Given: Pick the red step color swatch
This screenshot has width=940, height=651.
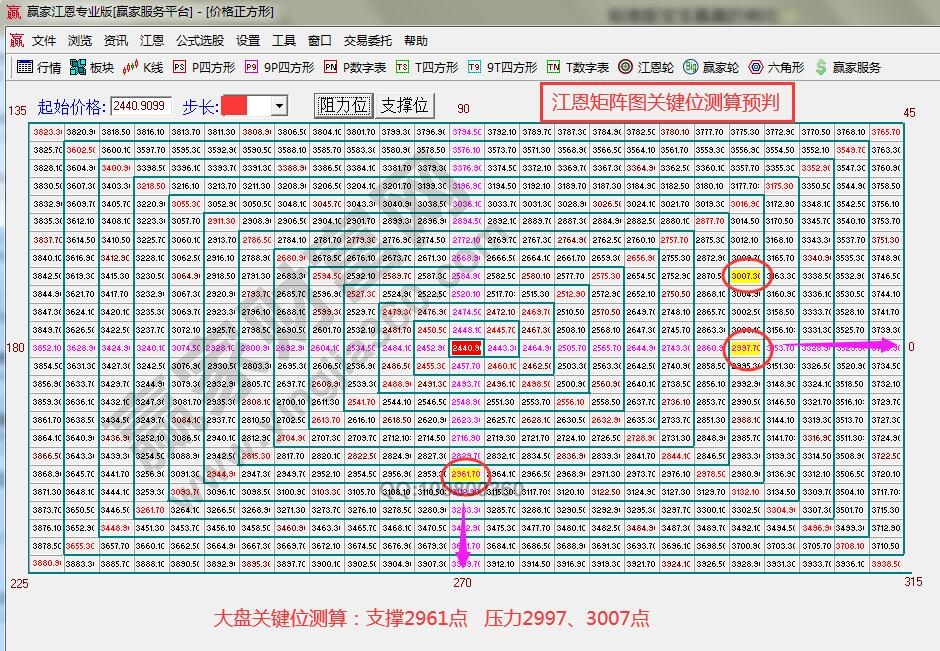Looking at the screenshot, I should [237, 105].
